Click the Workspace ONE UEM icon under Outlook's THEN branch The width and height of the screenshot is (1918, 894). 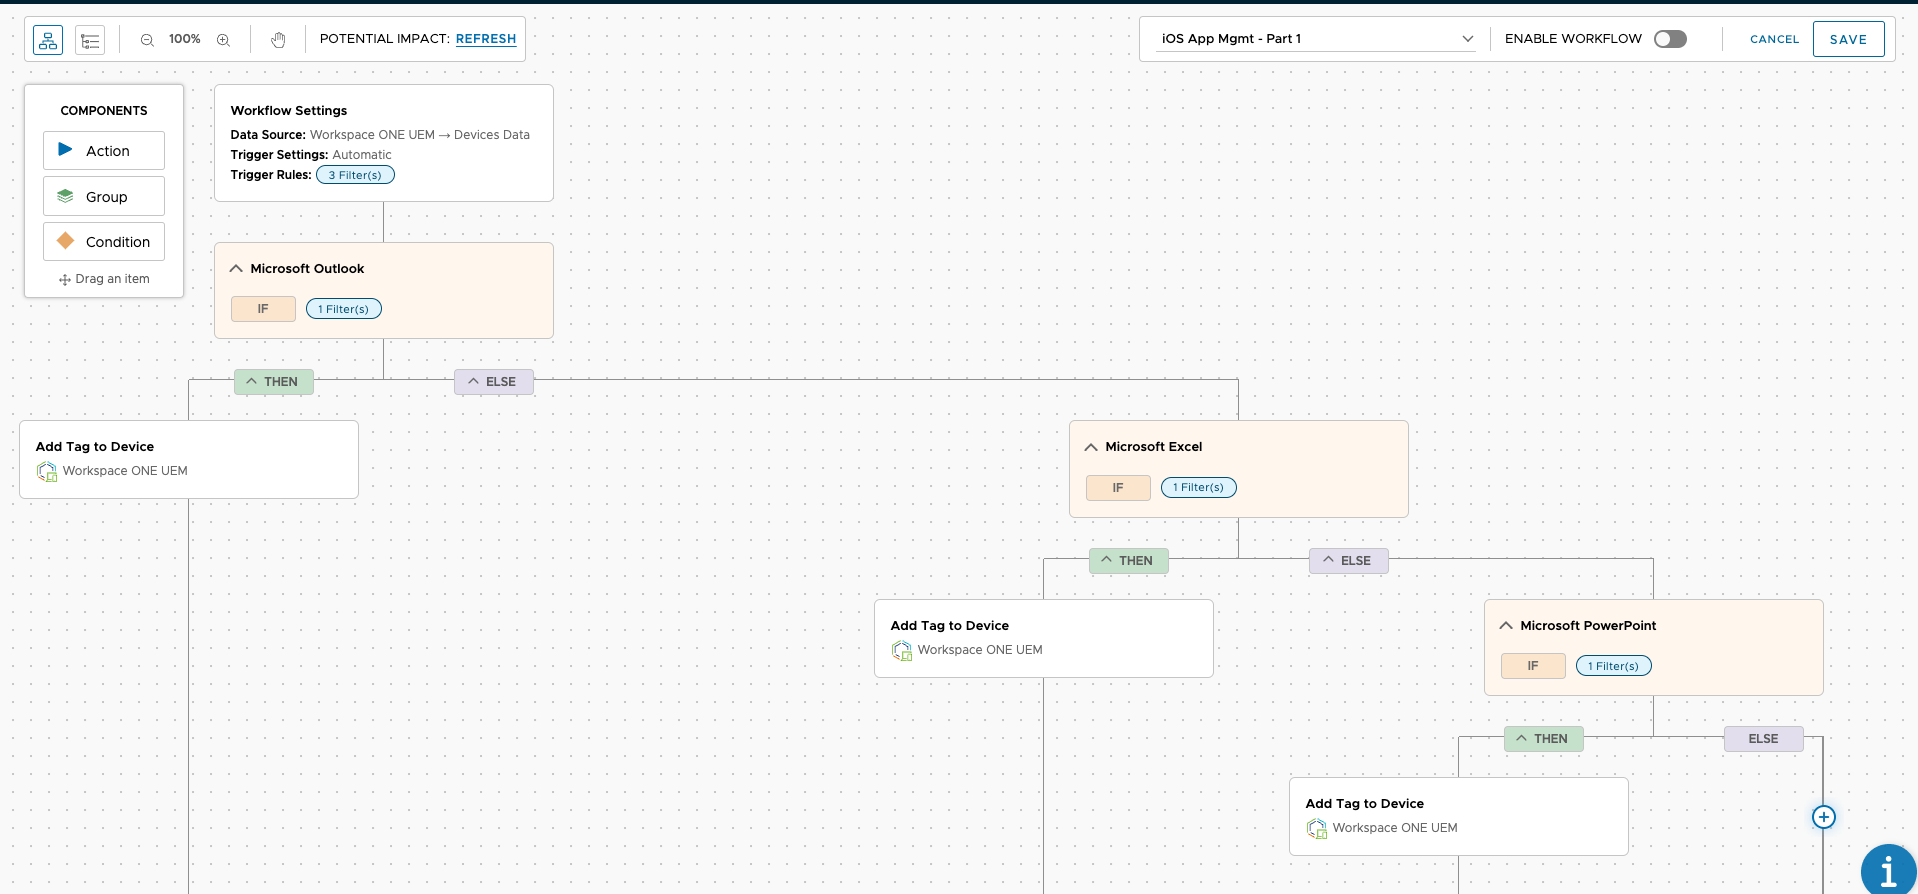click(x=47, y=472)
